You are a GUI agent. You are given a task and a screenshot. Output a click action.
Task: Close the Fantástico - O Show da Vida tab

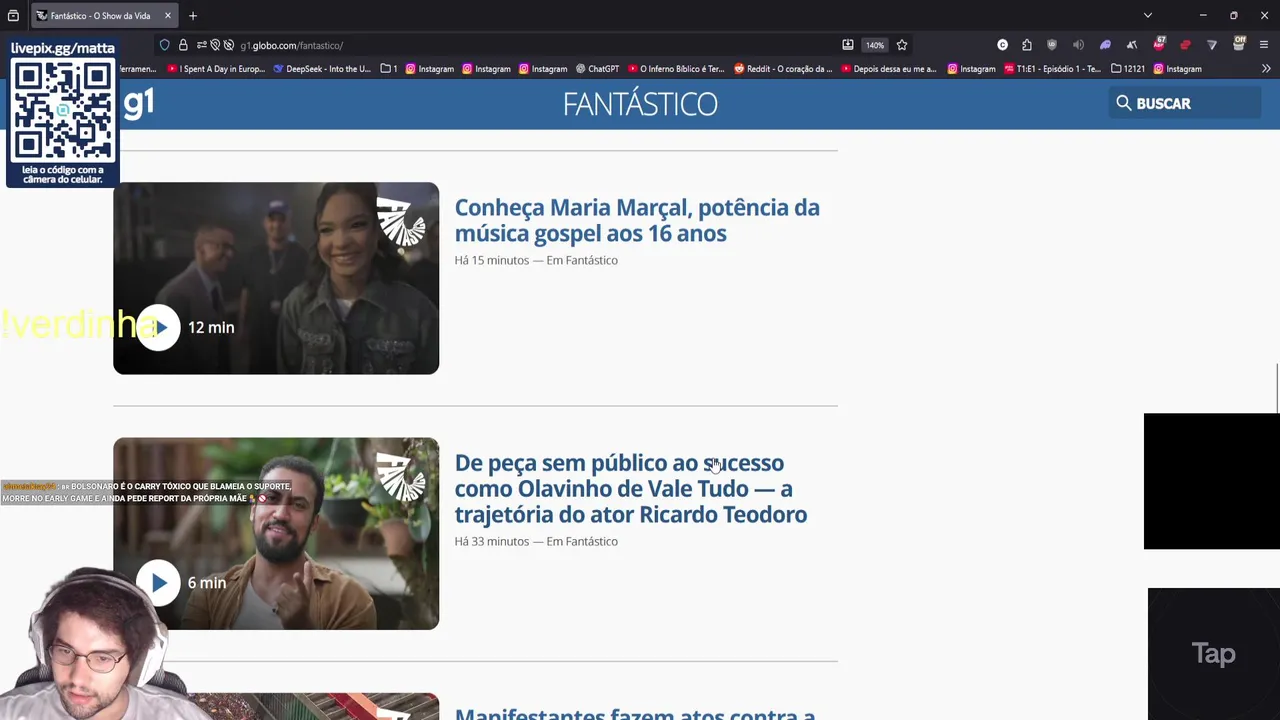168,16
